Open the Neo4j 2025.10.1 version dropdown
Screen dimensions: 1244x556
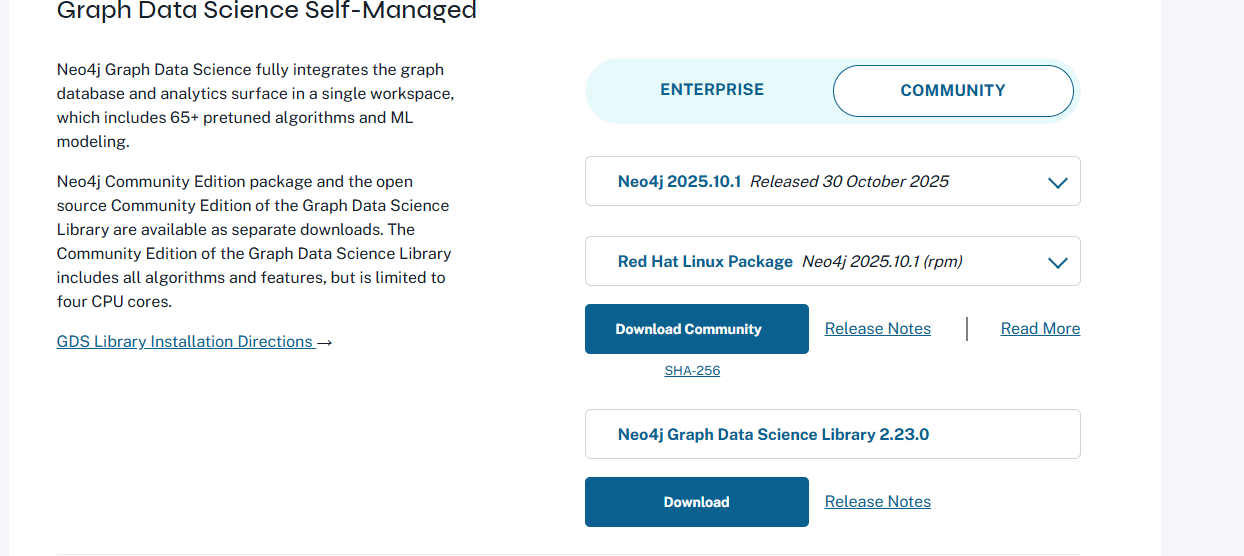click(x=832, y=181)
